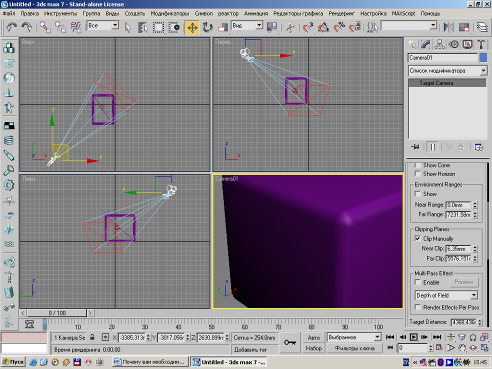Screen dimensions: 492x369
Task: Open the Utilities hammer panel icon
Action: point(481,44)
